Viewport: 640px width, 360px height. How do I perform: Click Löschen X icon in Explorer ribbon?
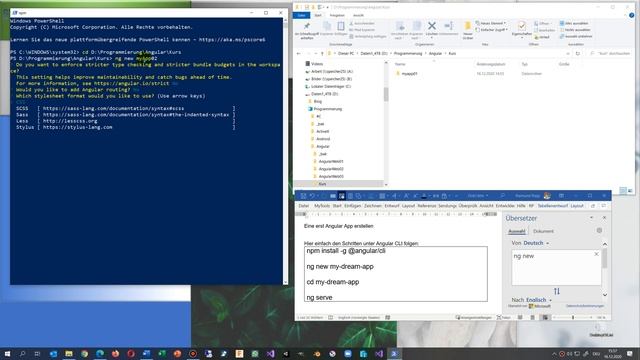coord(432,26)
